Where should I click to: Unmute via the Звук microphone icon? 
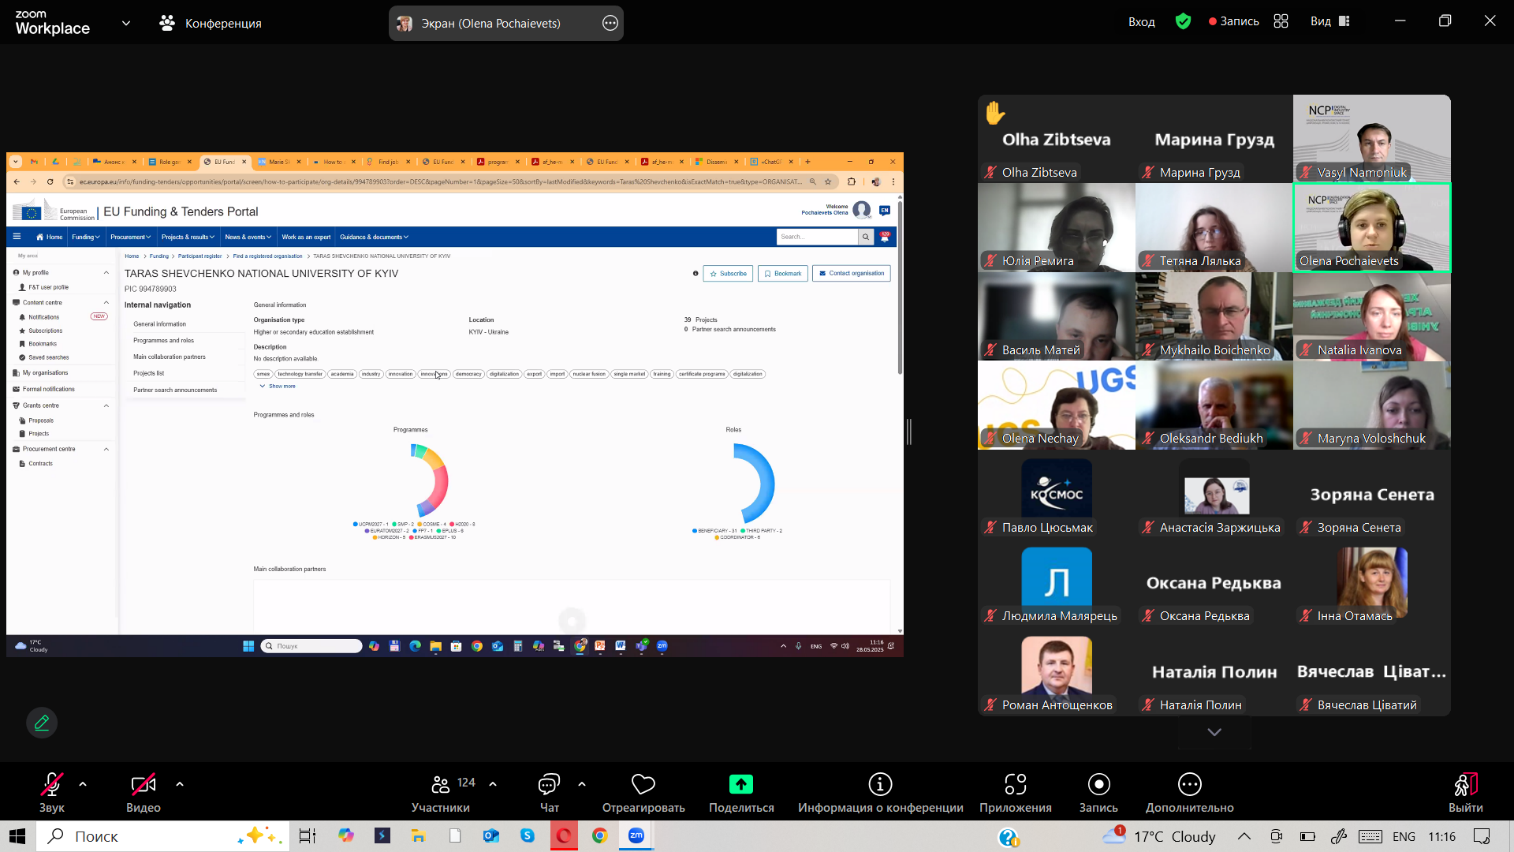(52, 784)
